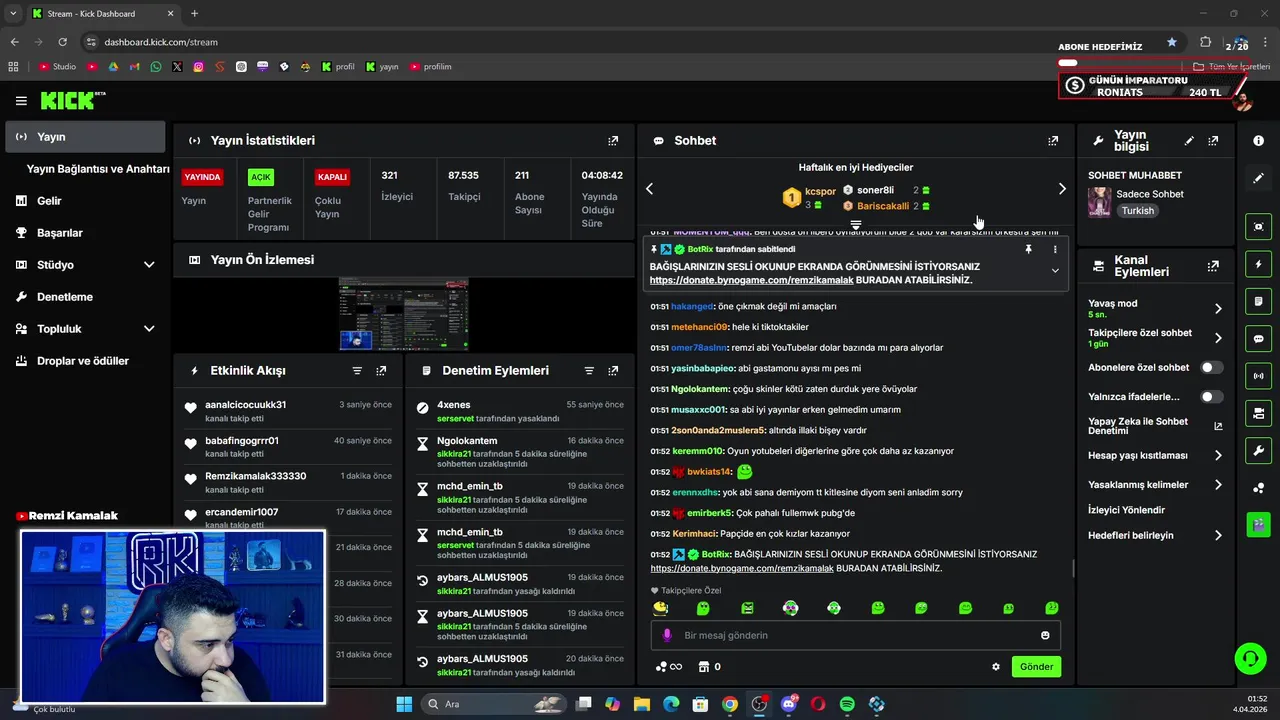
Task: Pop out the Etkinlik Akışı panel
Action: point(381,371)
